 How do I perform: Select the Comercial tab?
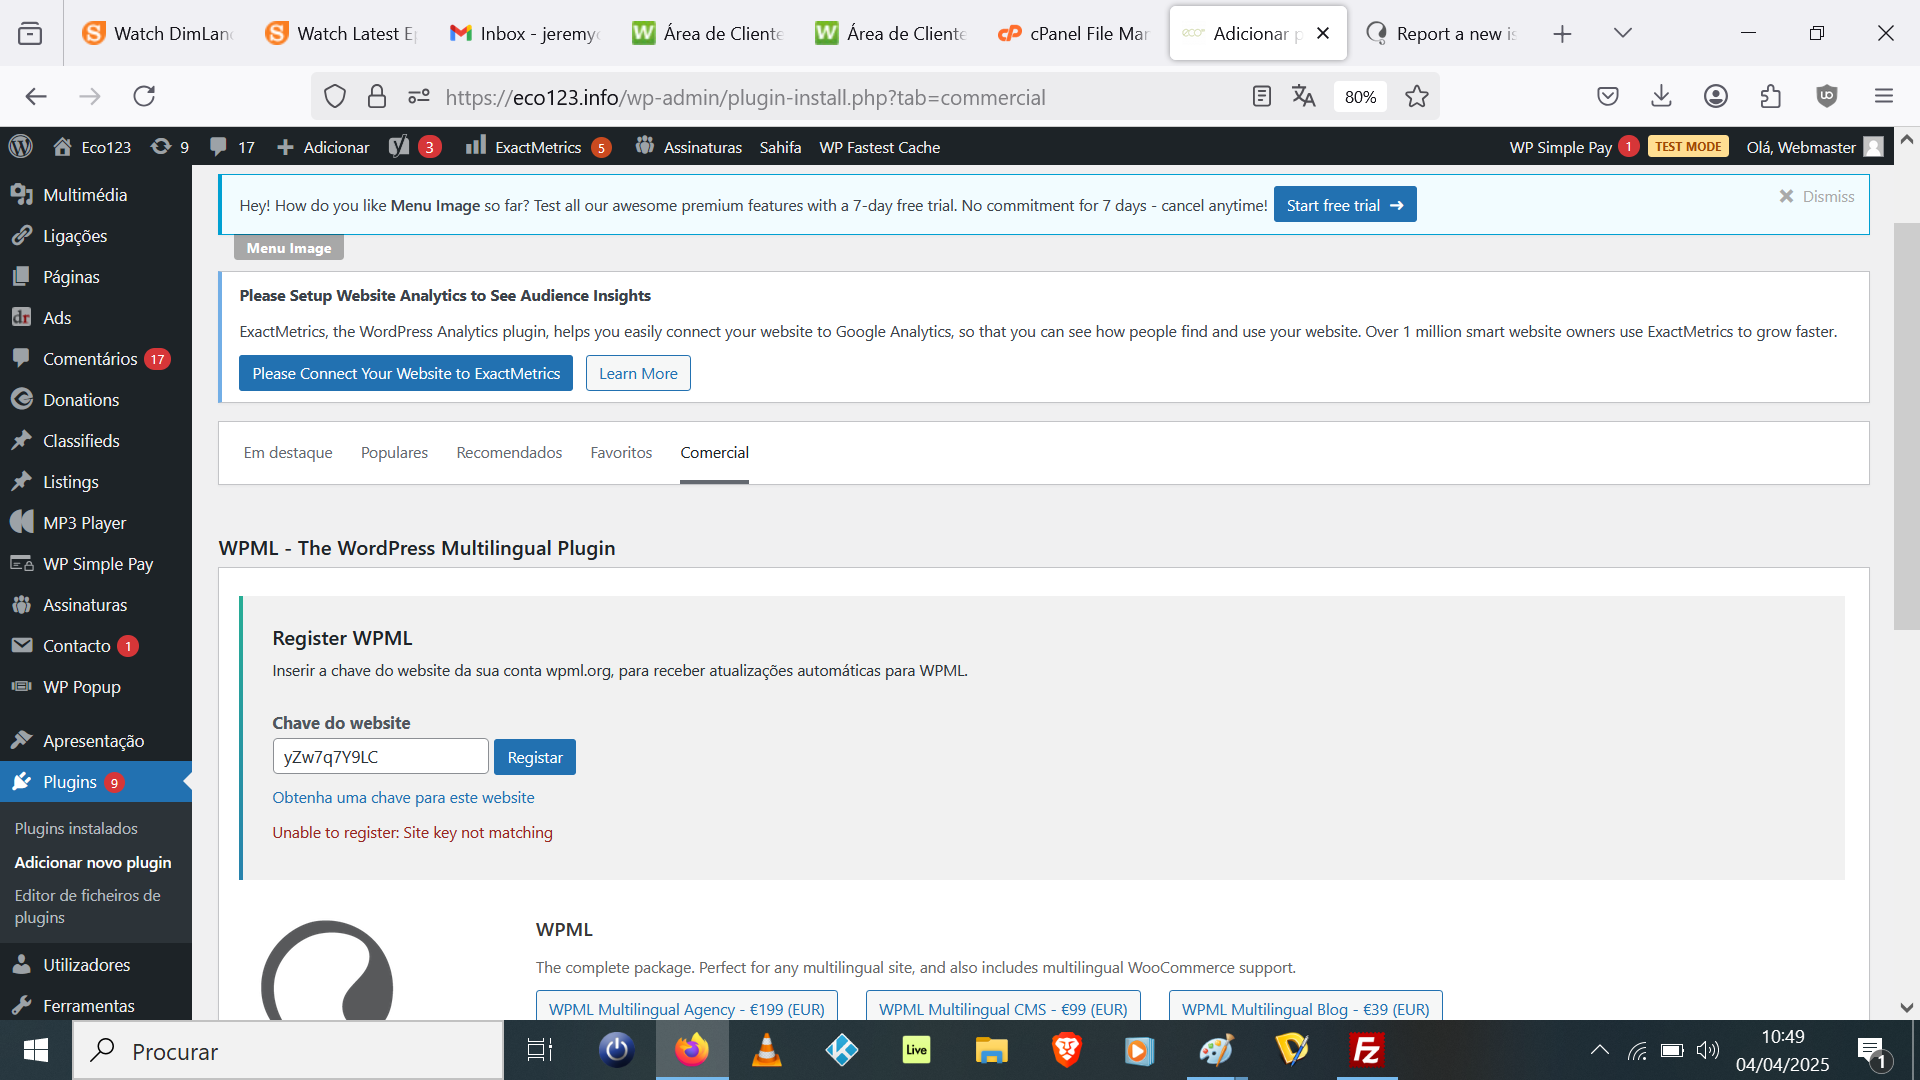click(714, 453)
